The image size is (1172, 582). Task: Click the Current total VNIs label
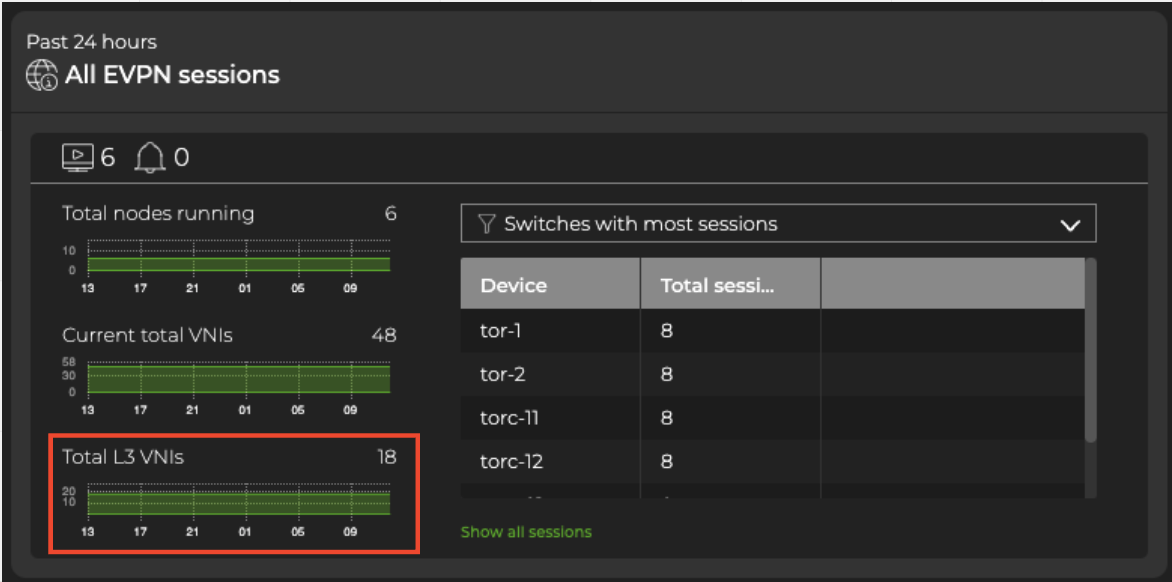pyautogui.click(x=147, y=335)
